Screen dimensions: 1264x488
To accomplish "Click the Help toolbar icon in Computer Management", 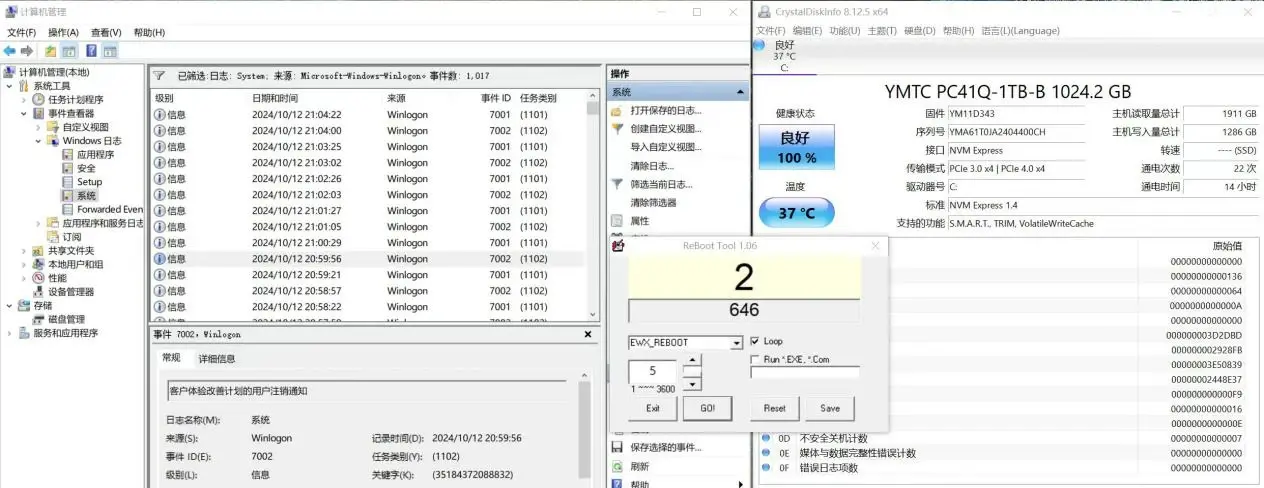I will pyautogui.click(x=91, y=51).
